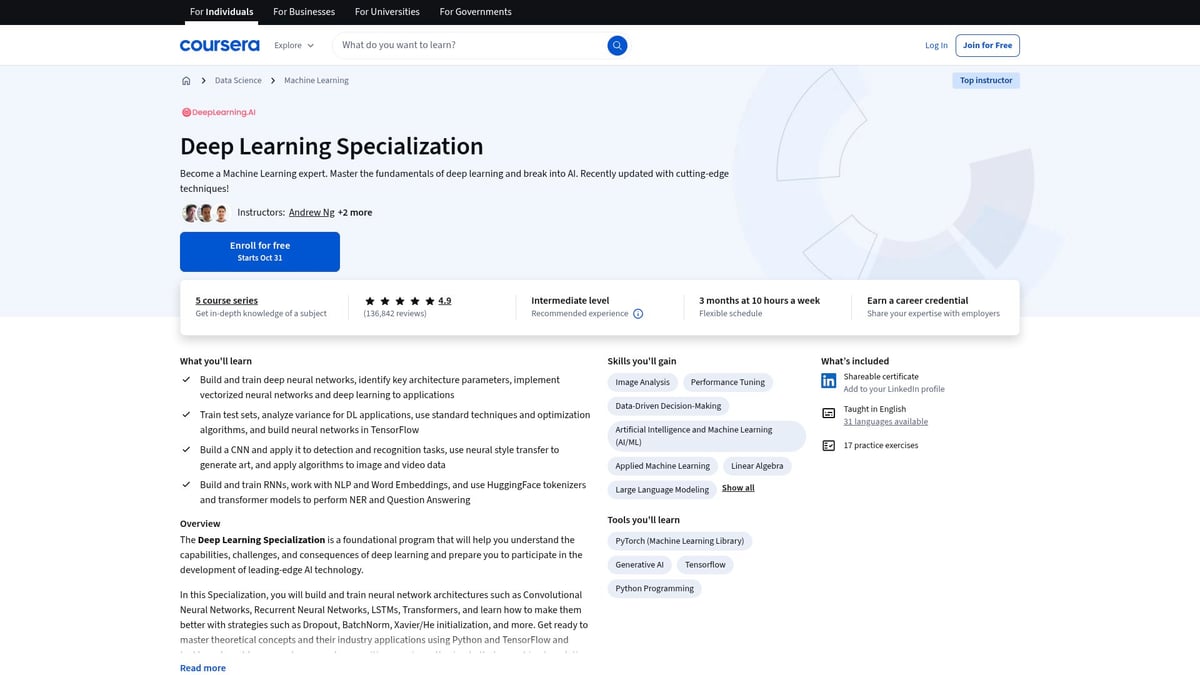Select the Large Language Modeling skill tag
Image resolution: width=1200 pixels, height=675 pixels.
662,490
